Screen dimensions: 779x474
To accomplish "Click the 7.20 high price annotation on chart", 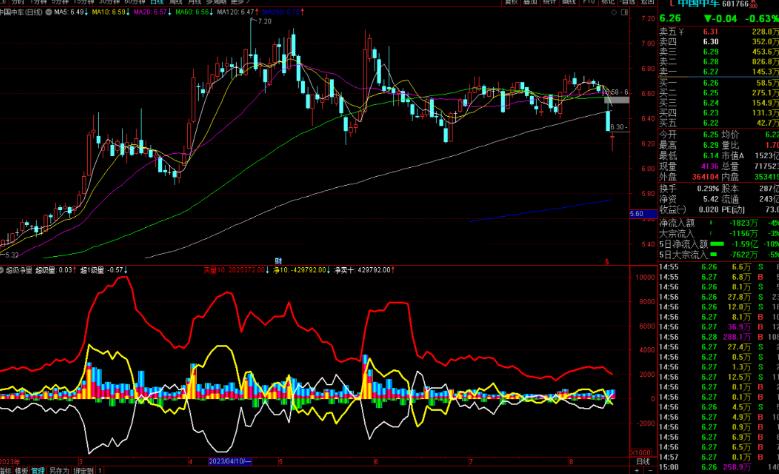I will [265, 21].
